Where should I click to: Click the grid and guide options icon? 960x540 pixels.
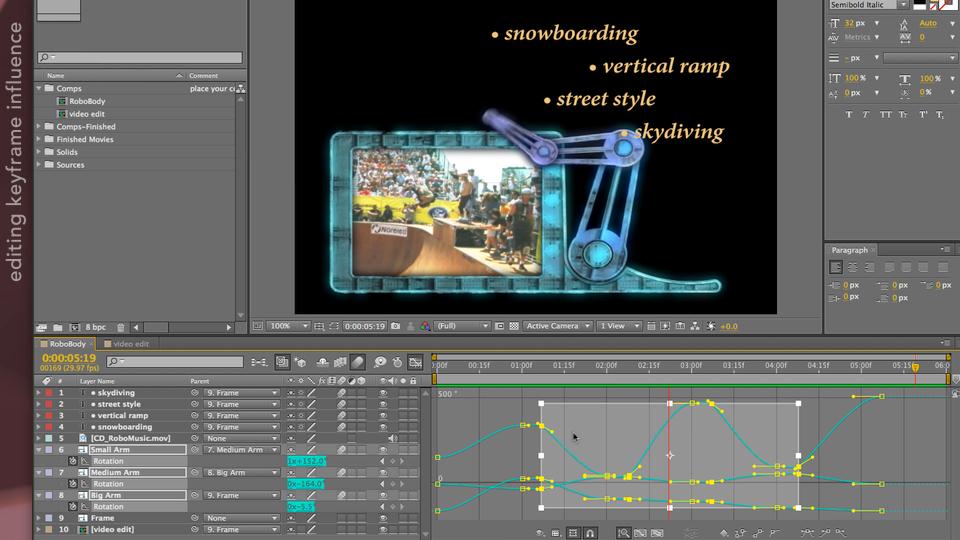[x=319, y=326]
